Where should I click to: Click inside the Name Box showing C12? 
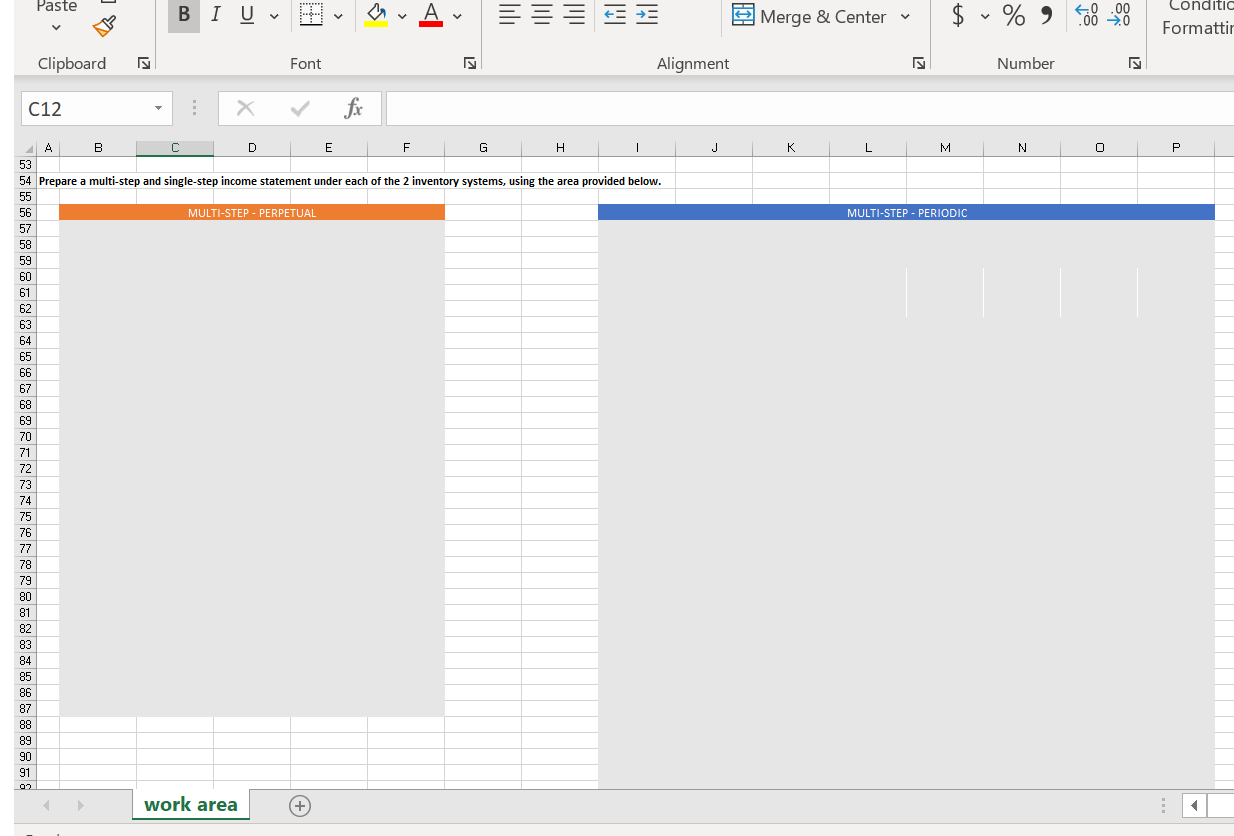coord(88,107)
